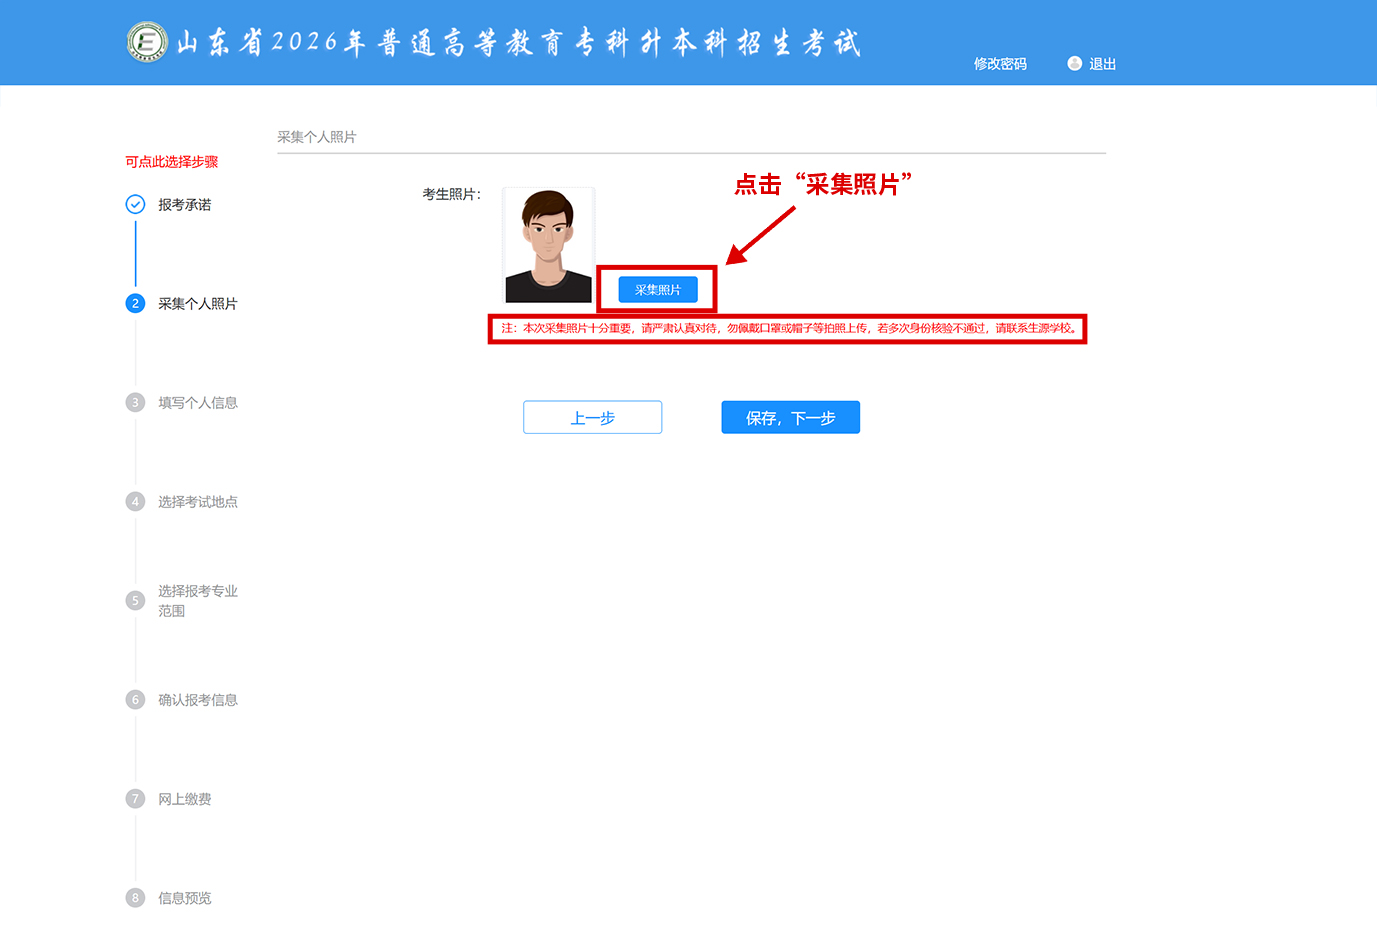Click the checkmark circle for 报考承诺
The height and width of the screenshot is (945, 1377).
point(135,205)
